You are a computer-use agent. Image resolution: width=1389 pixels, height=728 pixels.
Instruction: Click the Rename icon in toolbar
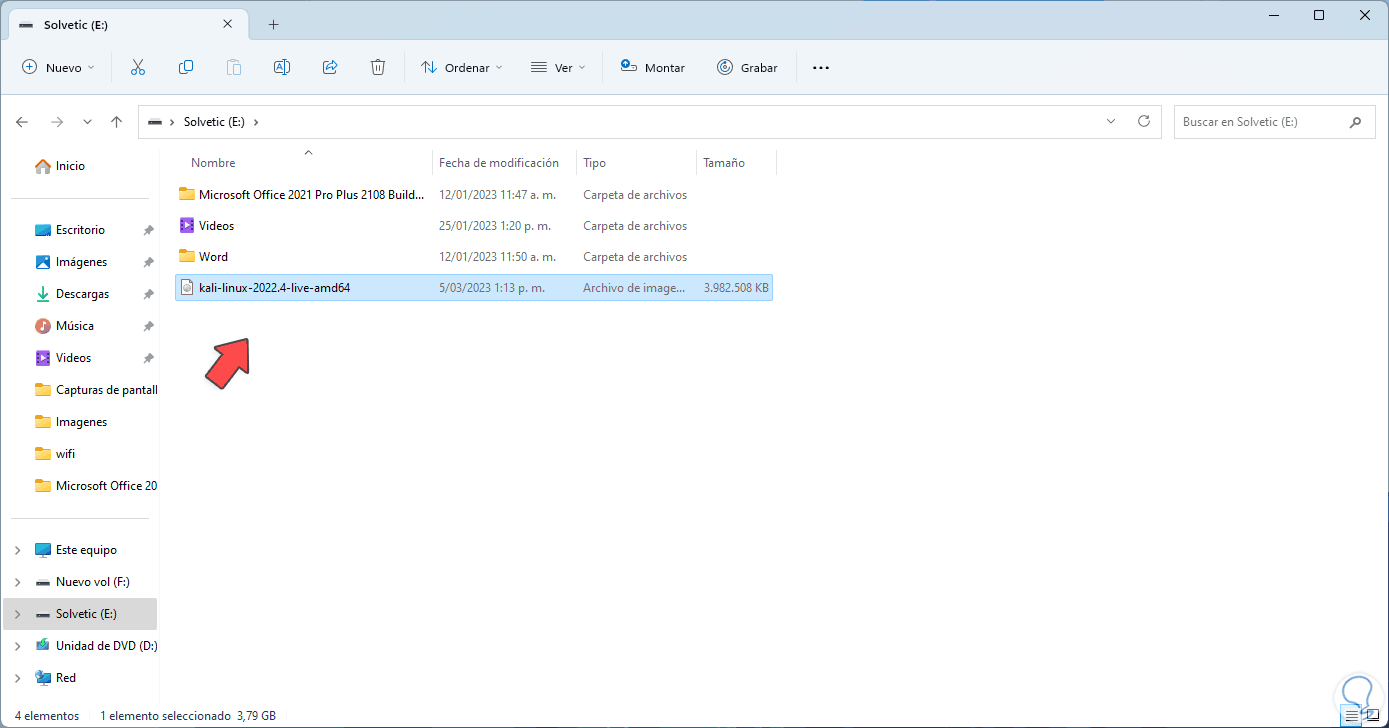[x=282, y=67]
